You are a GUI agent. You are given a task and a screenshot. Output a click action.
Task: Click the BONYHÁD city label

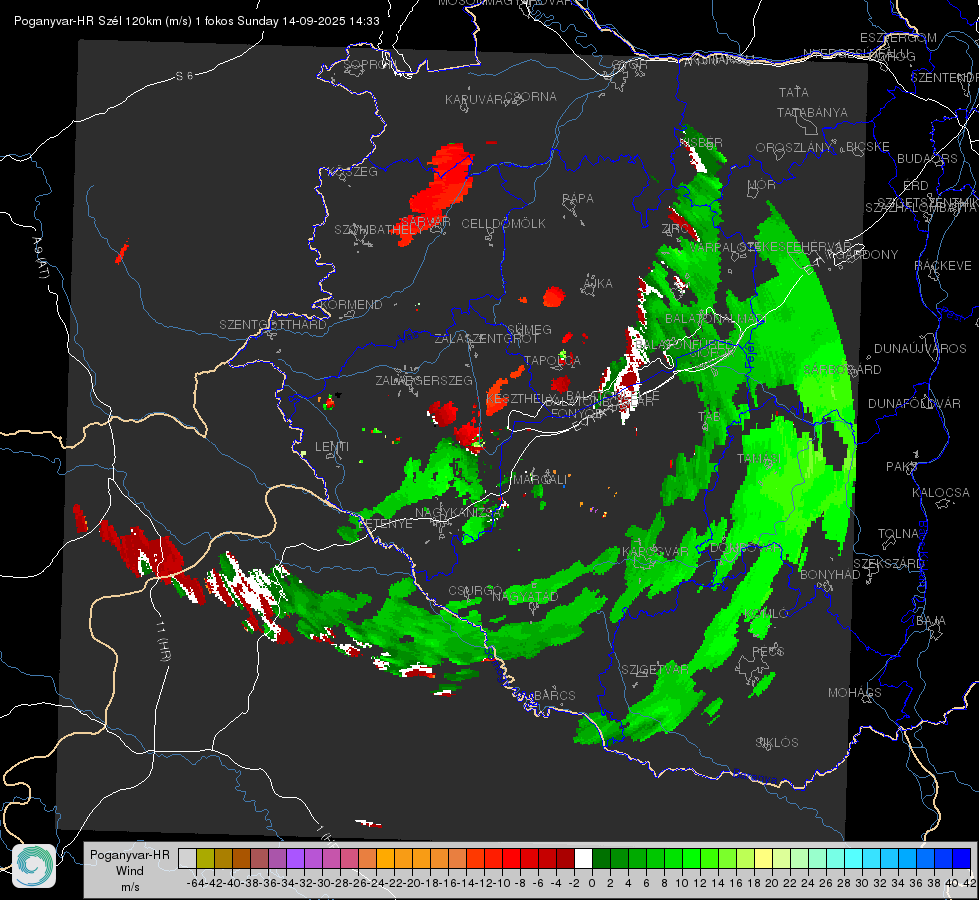pyautogui.click(x=830, y=575)
